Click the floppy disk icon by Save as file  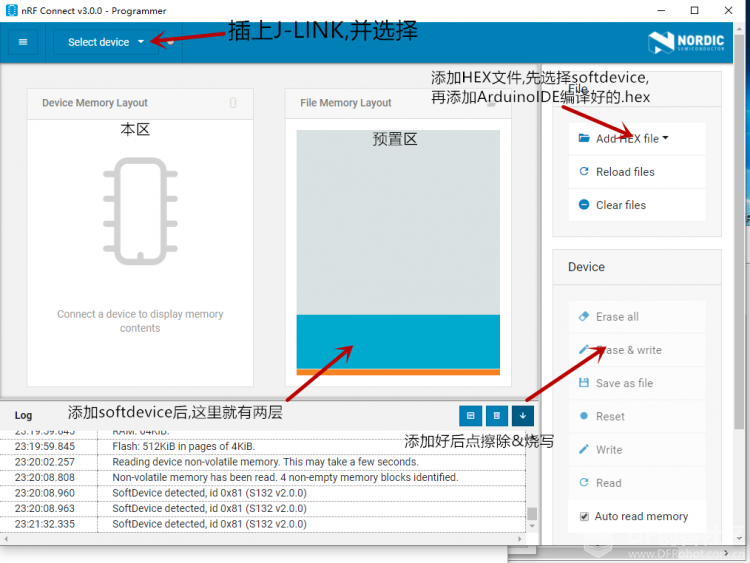coord(584,383)
